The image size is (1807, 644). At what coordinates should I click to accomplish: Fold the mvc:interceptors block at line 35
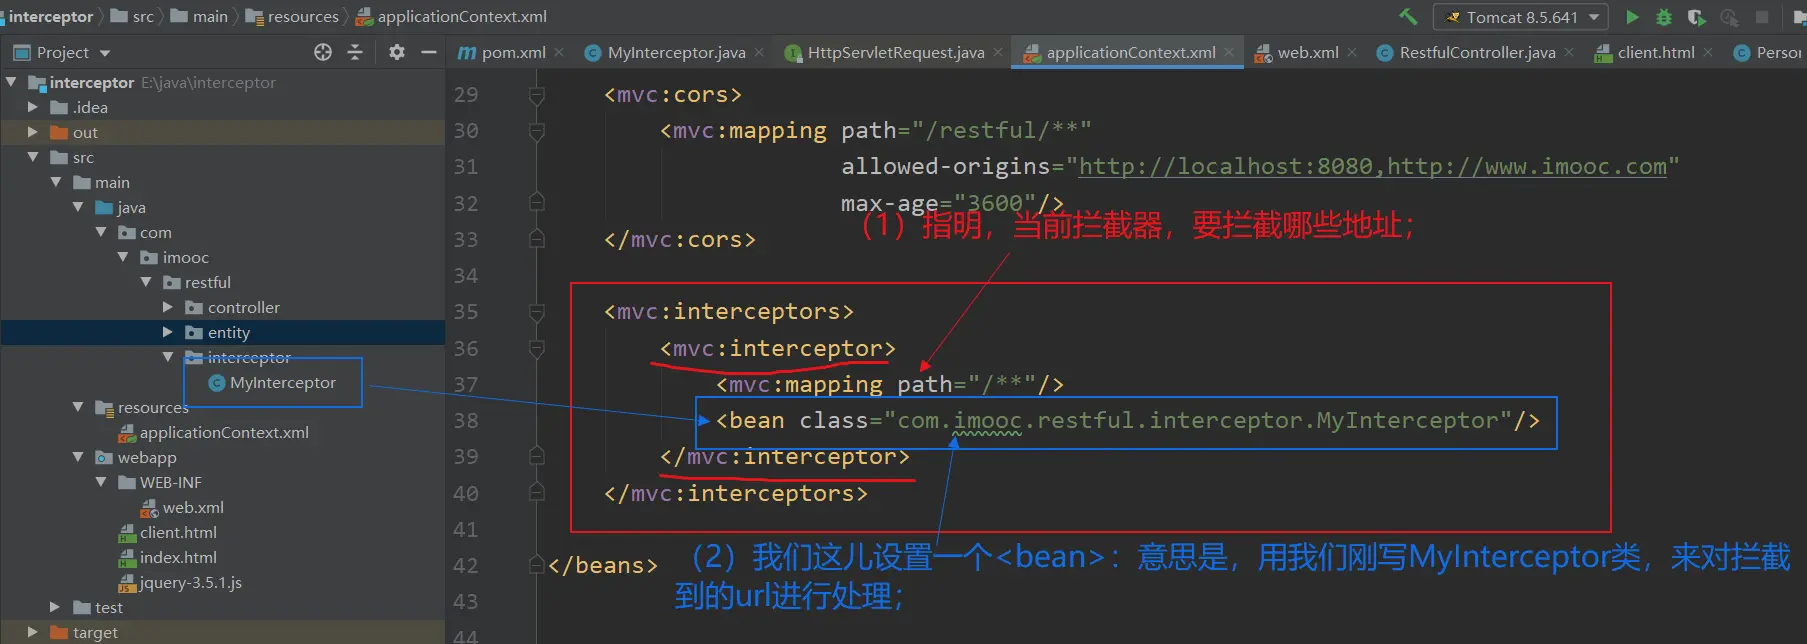537,312
